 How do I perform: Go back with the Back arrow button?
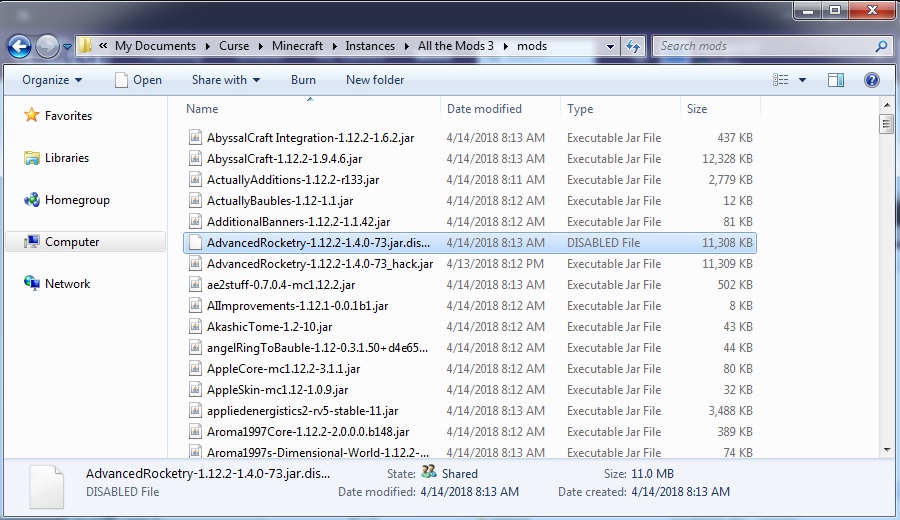(19, 46)
